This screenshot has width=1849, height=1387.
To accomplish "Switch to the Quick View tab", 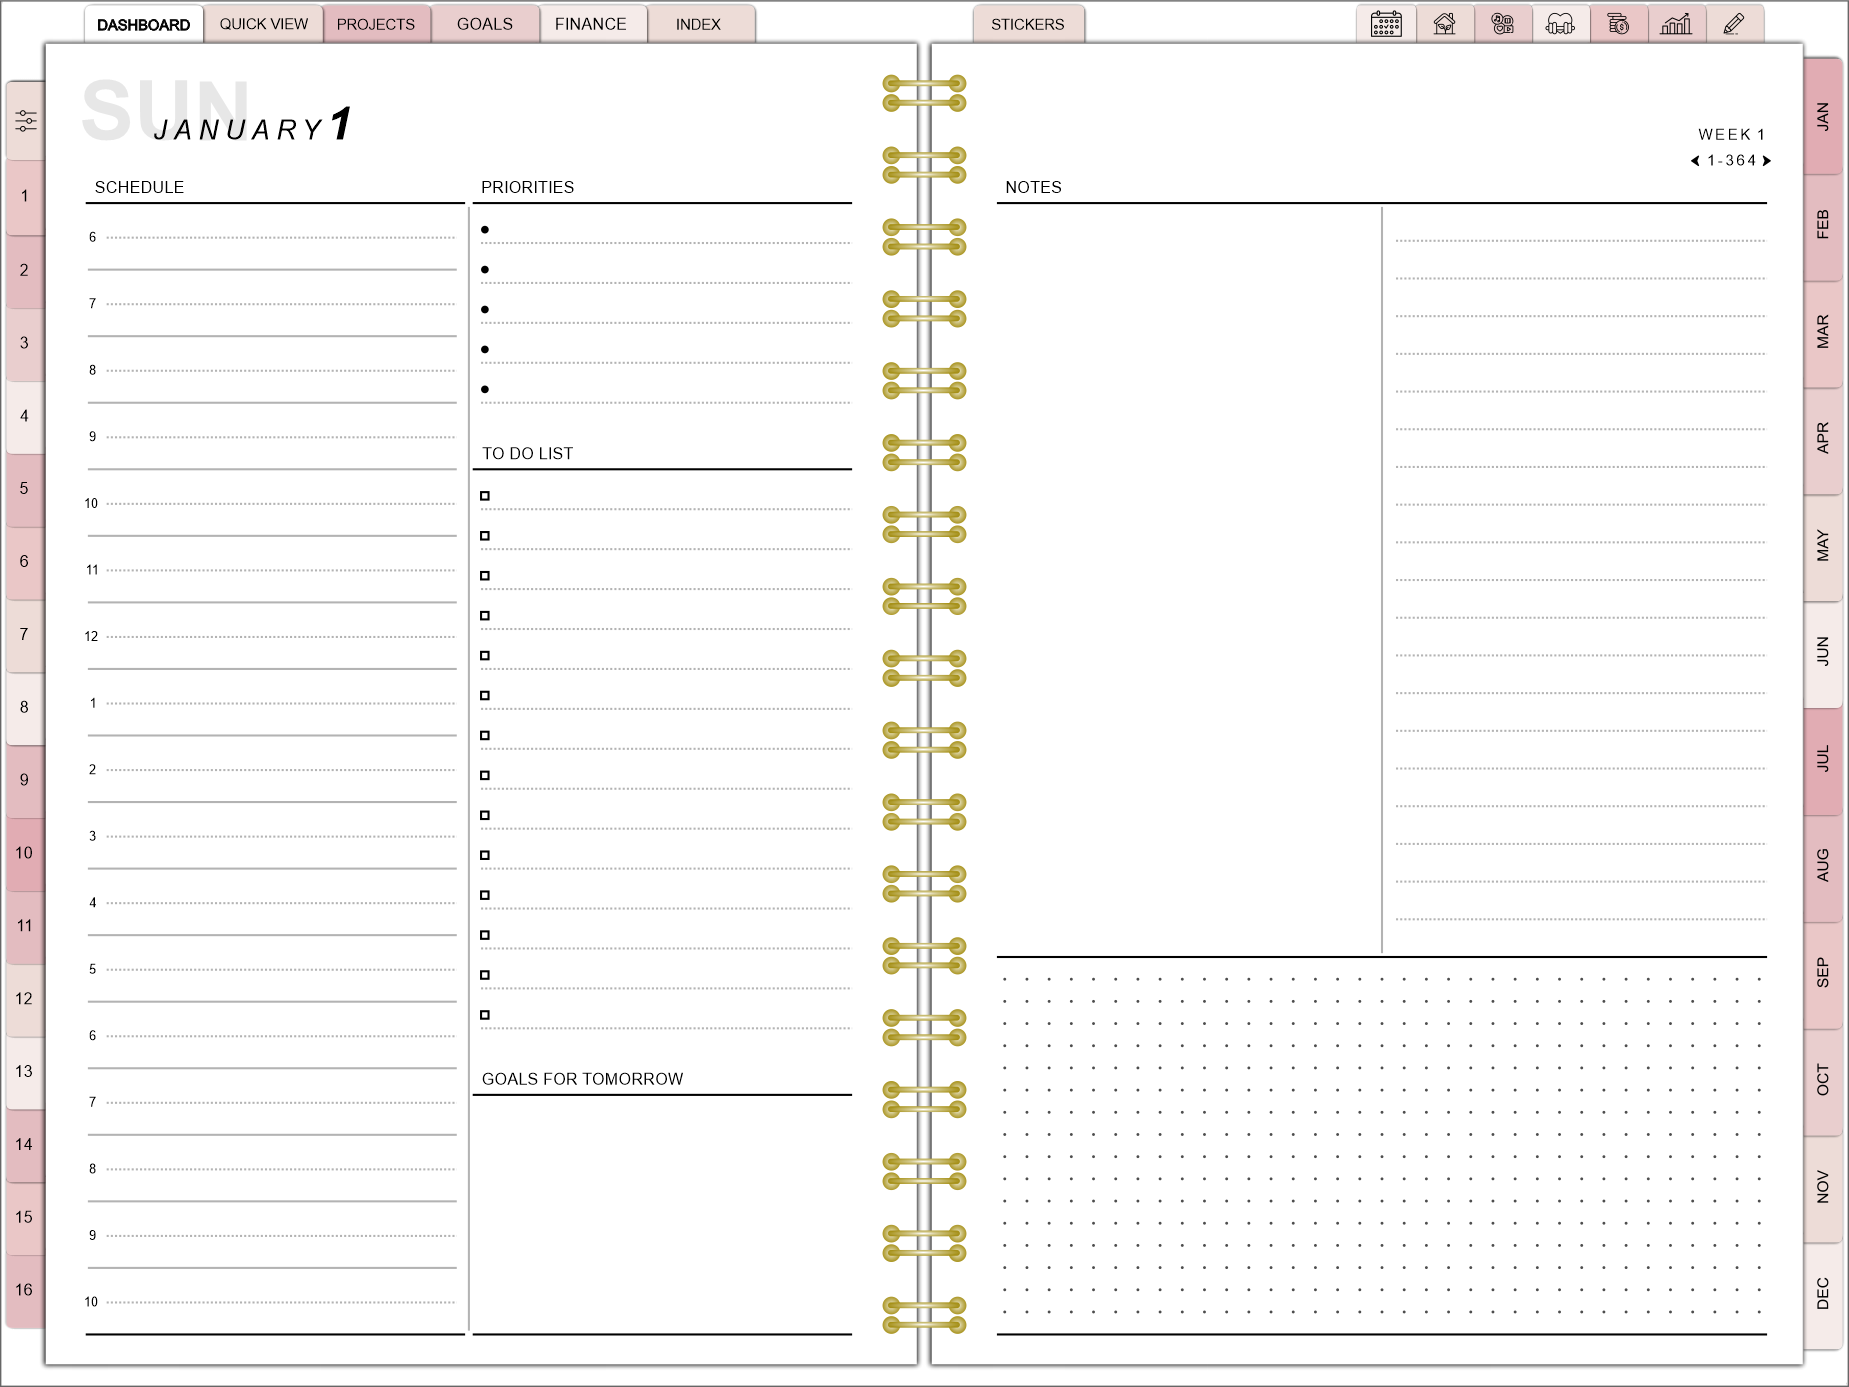I will pyautogui.click(x=264, y=24).
